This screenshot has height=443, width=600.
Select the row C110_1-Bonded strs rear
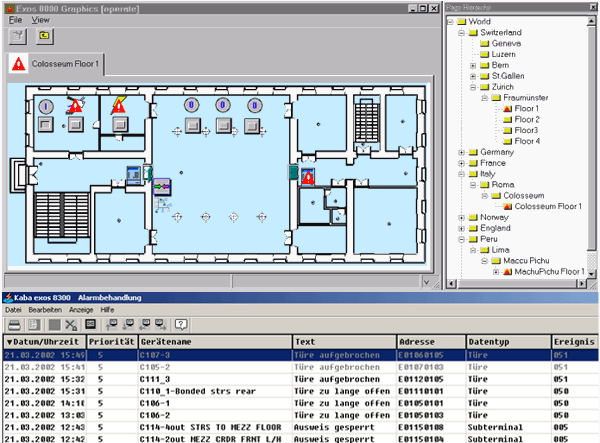click(x=300, y=391)
